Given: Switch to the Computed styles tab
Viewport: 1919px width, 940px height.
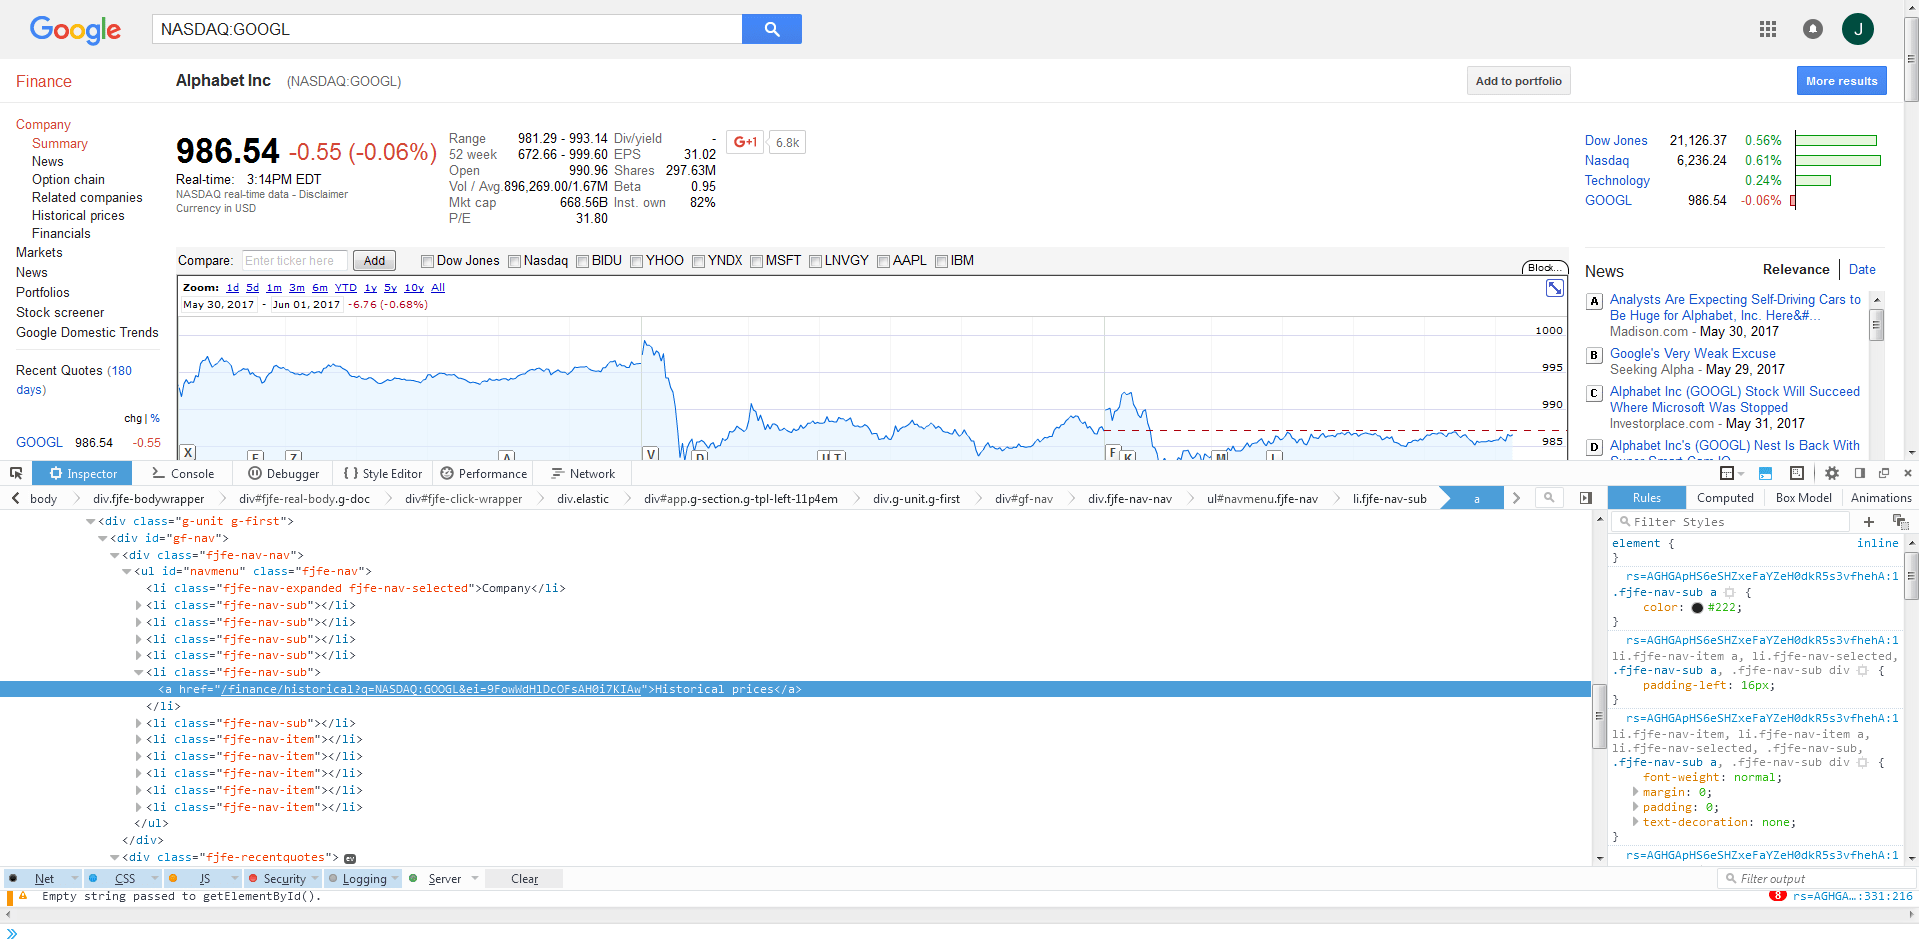Looking at the screenshot, I should pos(1725,498).
